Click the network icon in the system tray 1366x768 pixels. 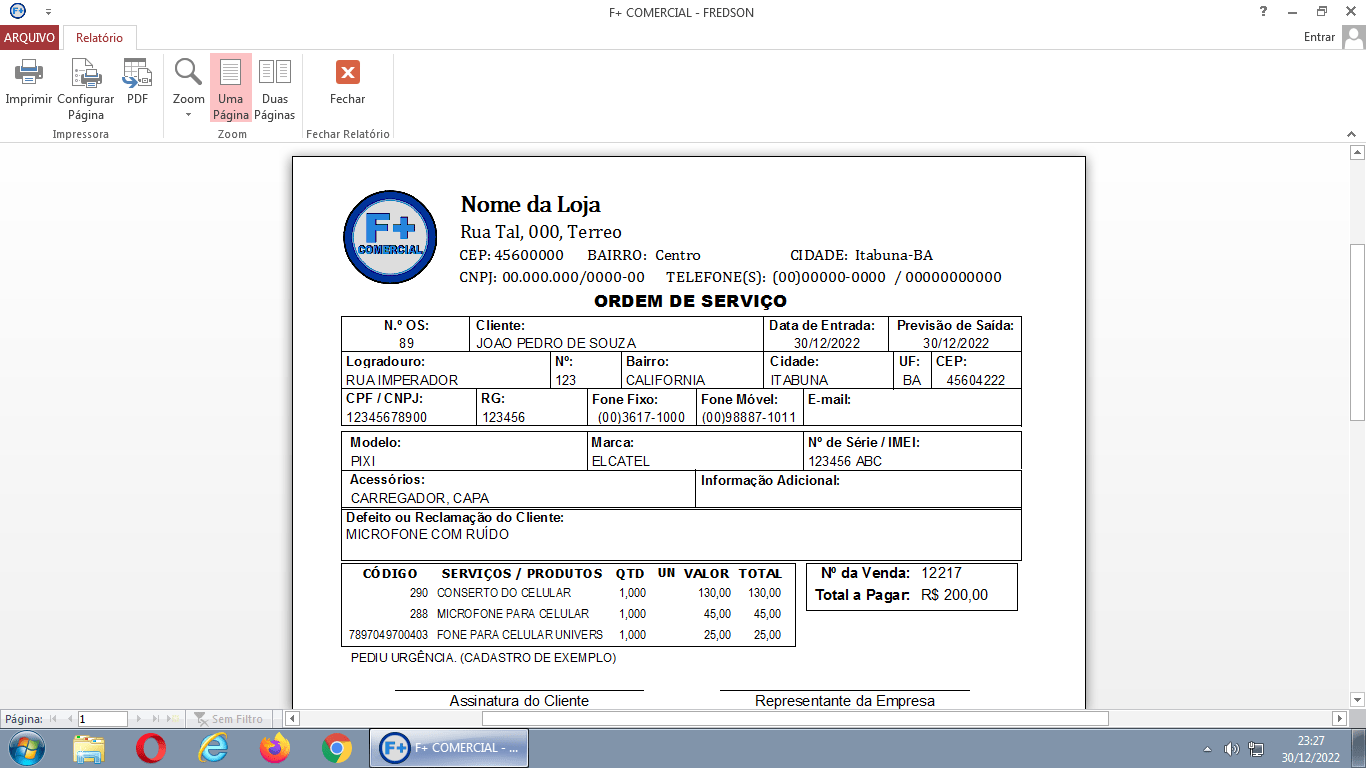pyautogui.click(x=1256, y=749)
